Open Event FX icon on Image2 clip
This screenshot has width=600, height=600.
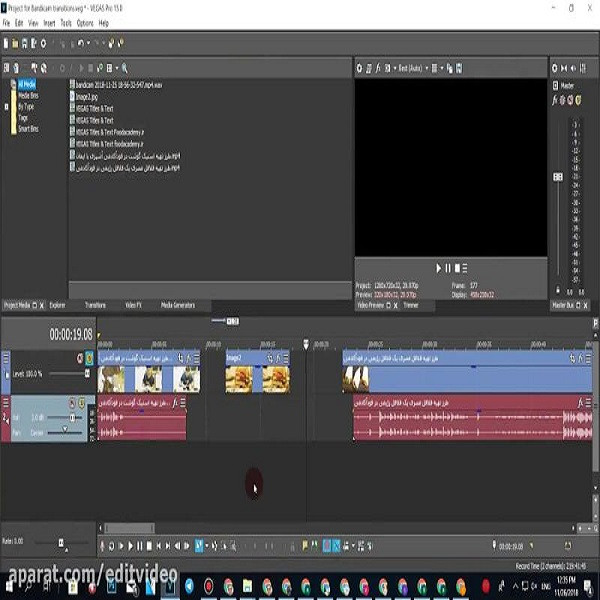[x=279, y=358]
